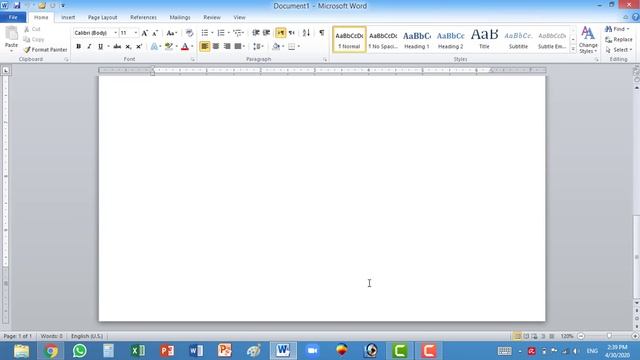Open the Font dialog launcher
This screenshot has width=640, height=360.
193,60
